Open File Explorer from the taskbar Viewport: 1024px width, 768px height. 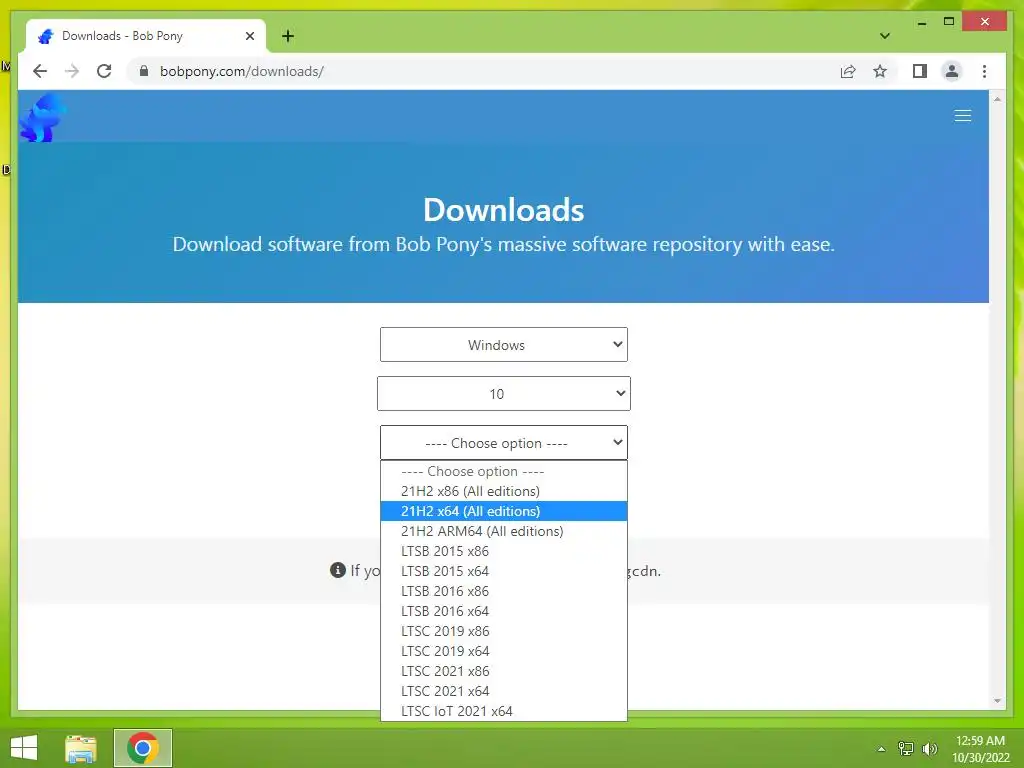coord(81,748)
